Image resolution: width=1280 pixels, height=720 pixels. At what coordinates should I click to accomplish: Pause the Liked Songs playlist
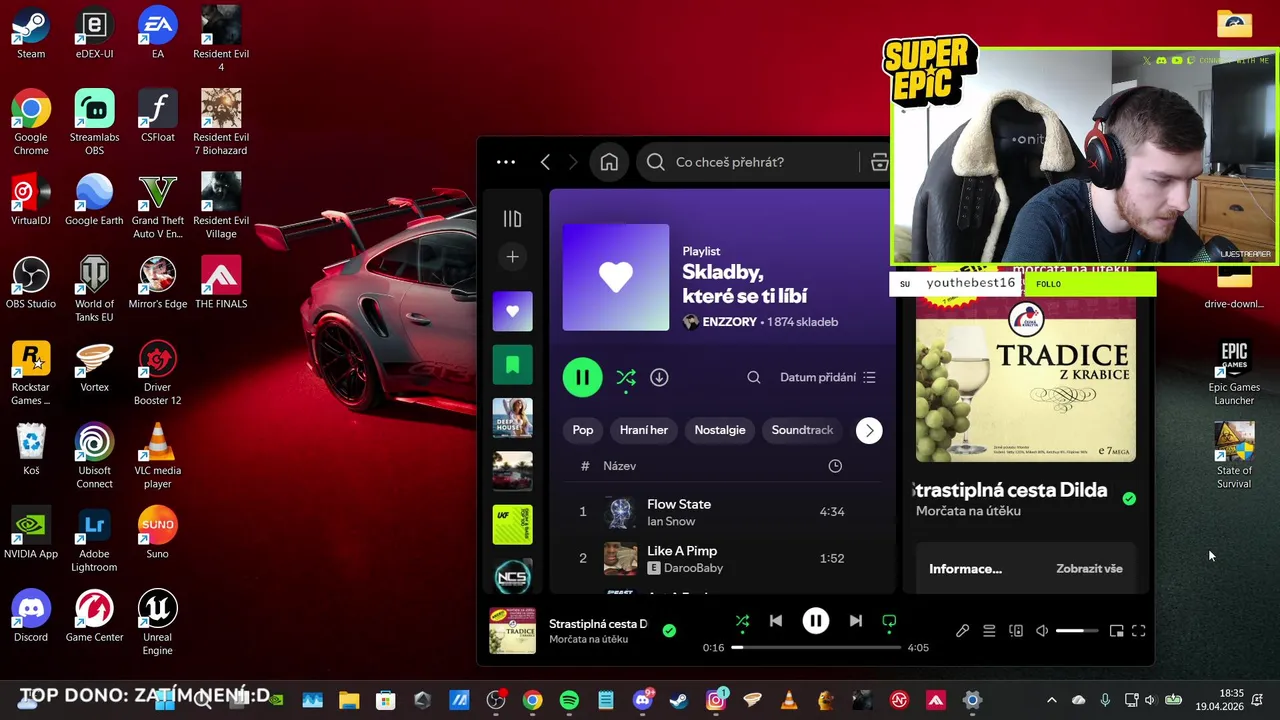point(582,377)
